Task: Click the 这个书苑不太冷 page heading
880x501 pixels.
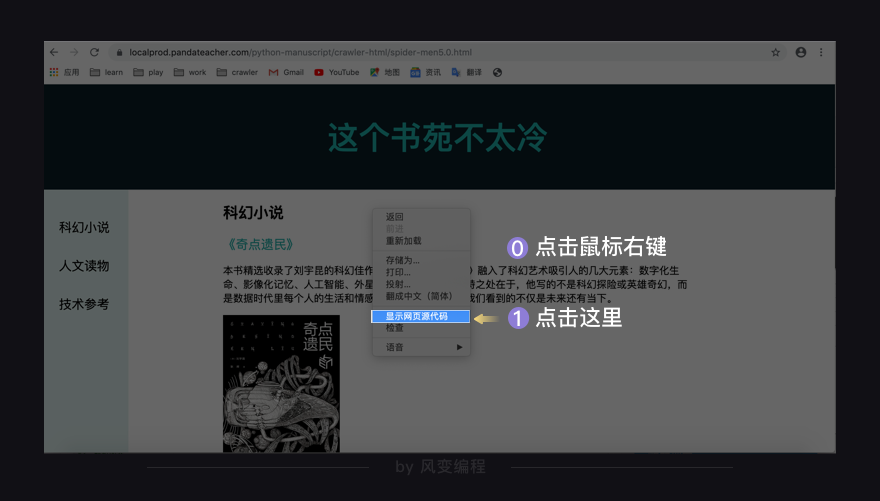Action: pyautogui.click(x=437, y=138)
